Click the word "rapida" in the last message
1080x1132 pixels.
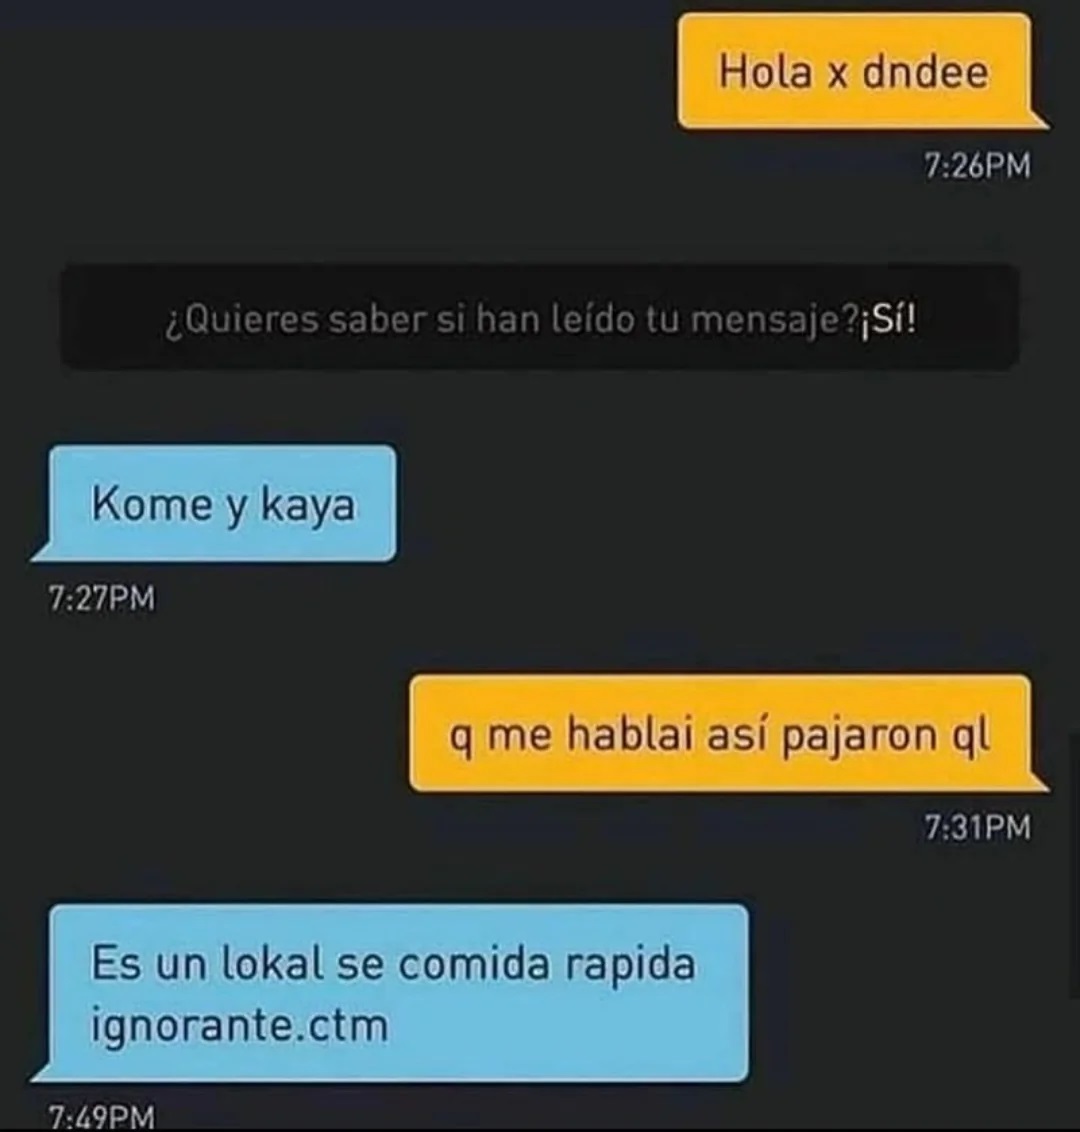pyautogui.click(x=630, y=966)
